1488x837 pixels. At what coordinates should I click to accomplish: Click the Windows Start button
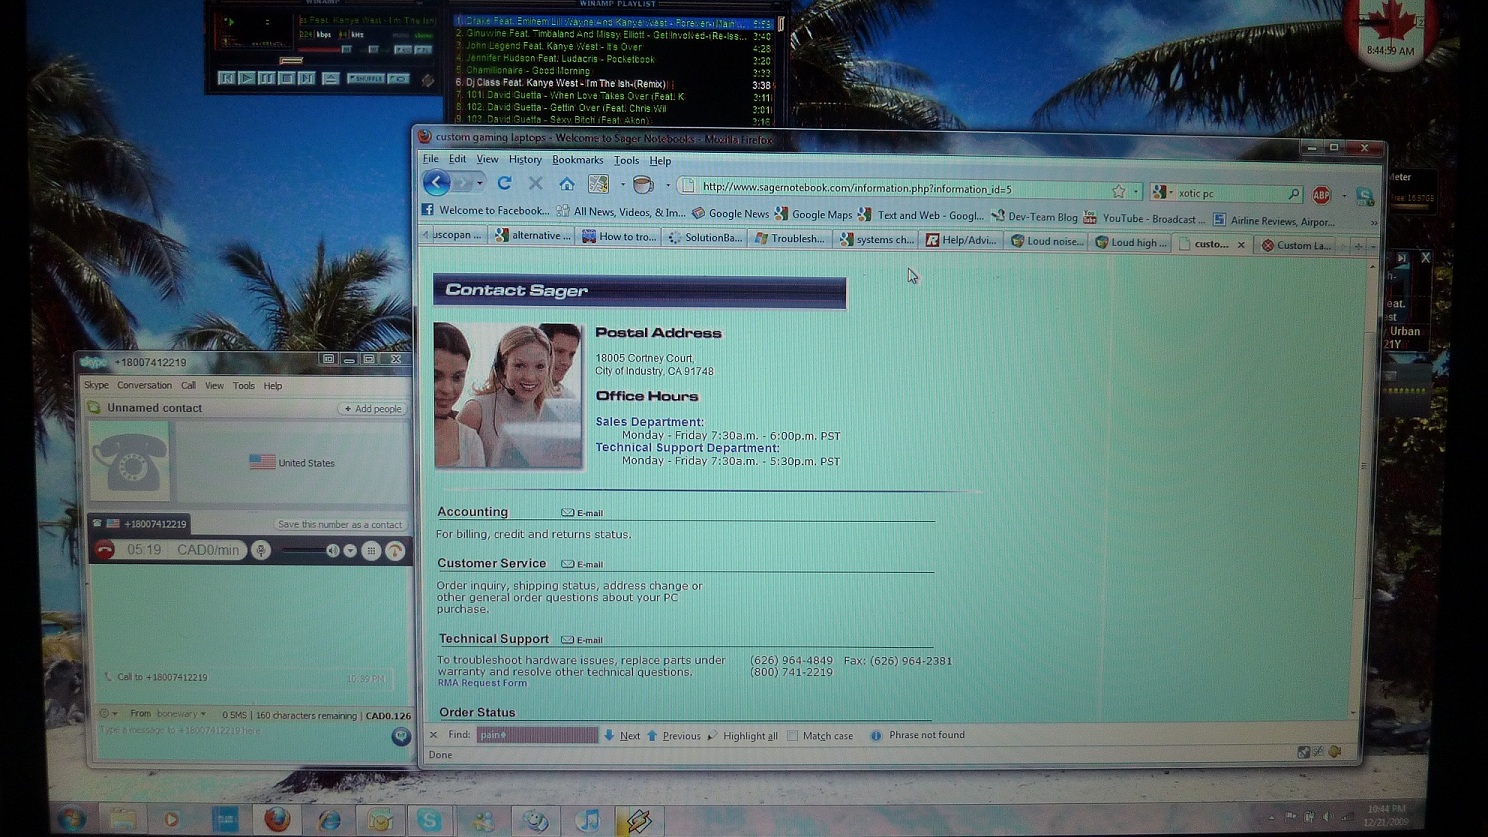70,820
